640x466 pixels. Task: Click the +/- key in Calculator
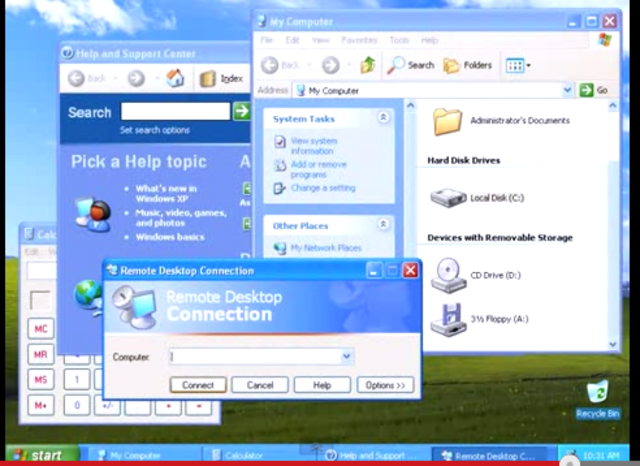coord(107,406)
